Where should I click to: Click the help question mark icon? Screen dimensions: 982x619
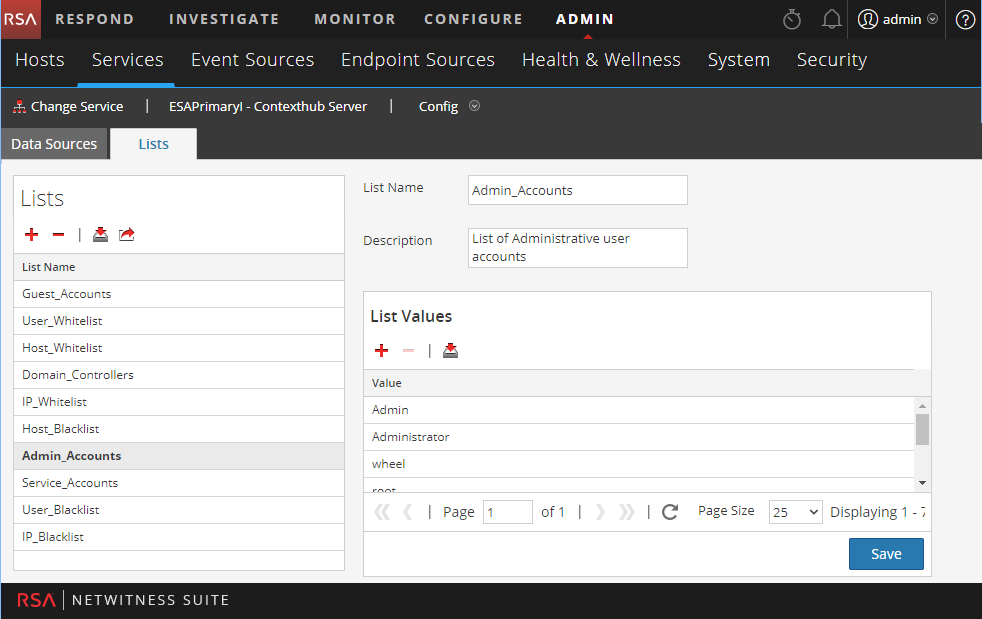(964, 19)
